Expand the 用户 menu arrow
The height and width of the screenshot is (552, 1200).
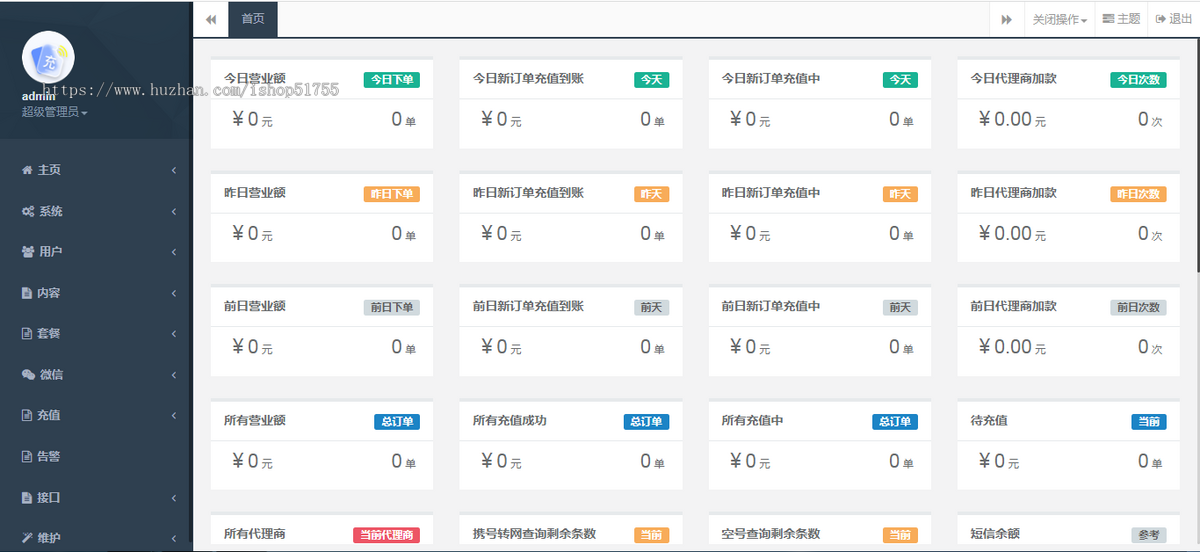(x=174, y=252)
